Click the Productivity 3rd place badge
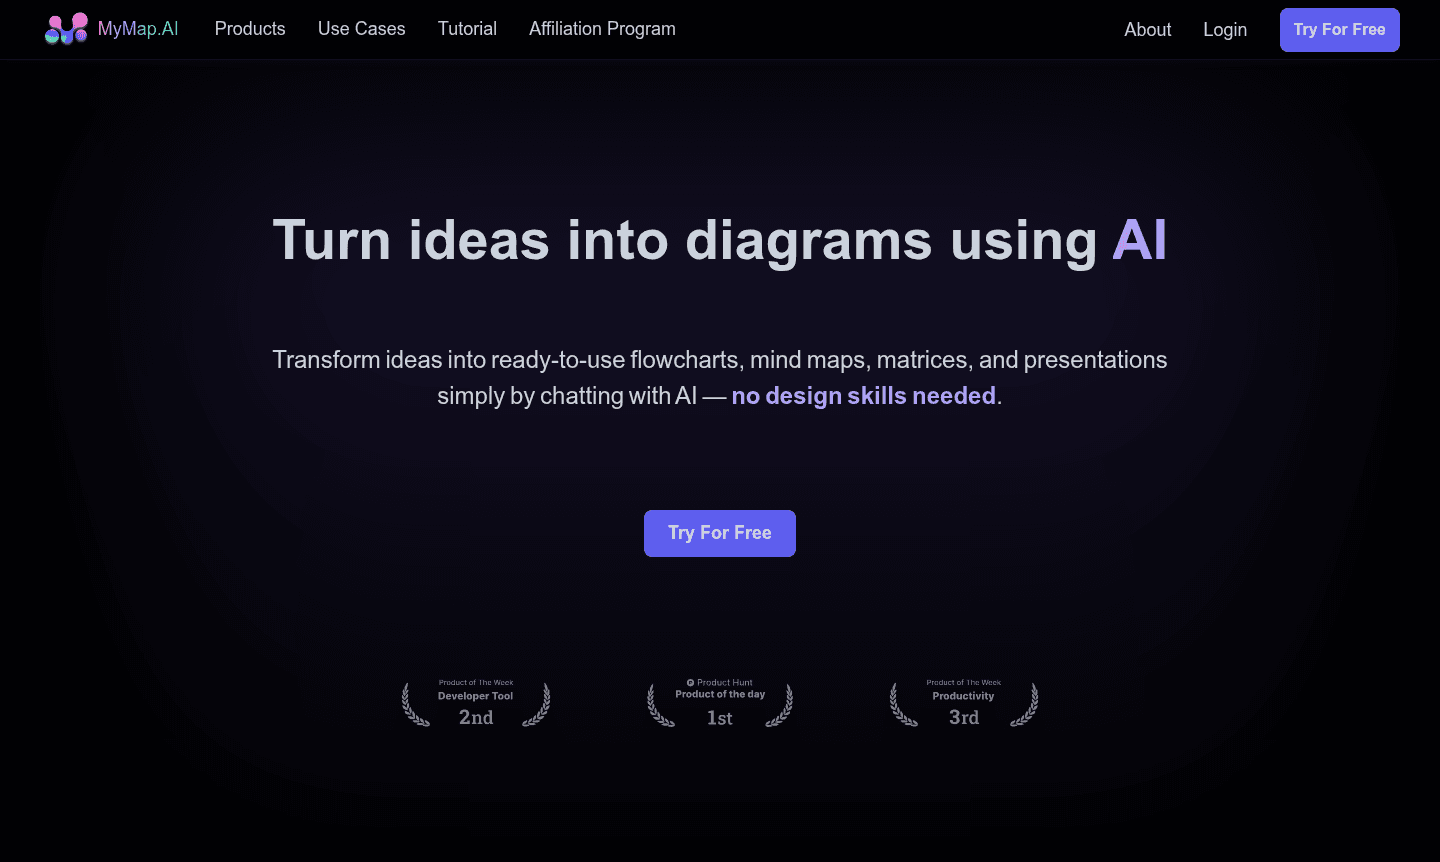Viewport: 1440px width, 862px height. (963, 703)
